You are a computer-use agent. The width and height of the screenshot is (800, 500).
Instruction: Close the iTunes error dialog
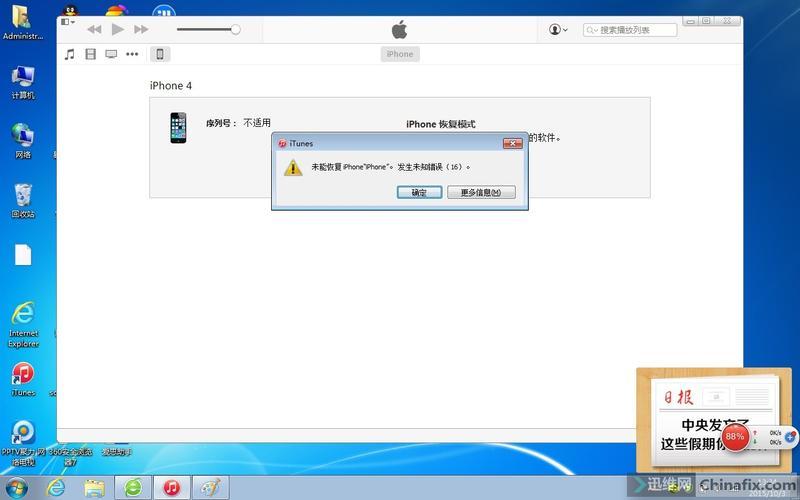click(x=513, y=143)
